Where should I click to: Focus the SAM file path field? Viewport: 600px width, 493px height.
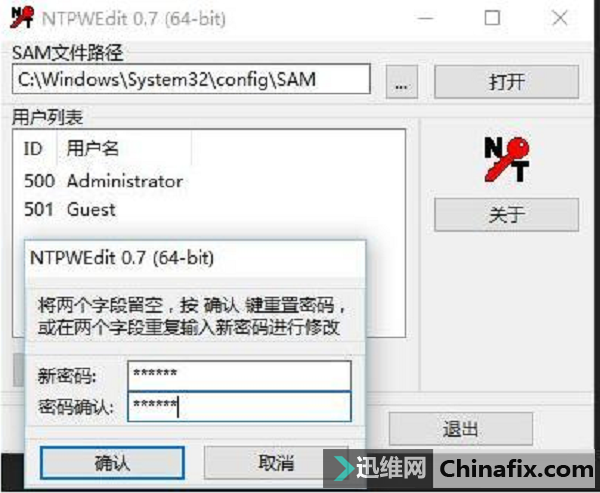click(191, 79)
